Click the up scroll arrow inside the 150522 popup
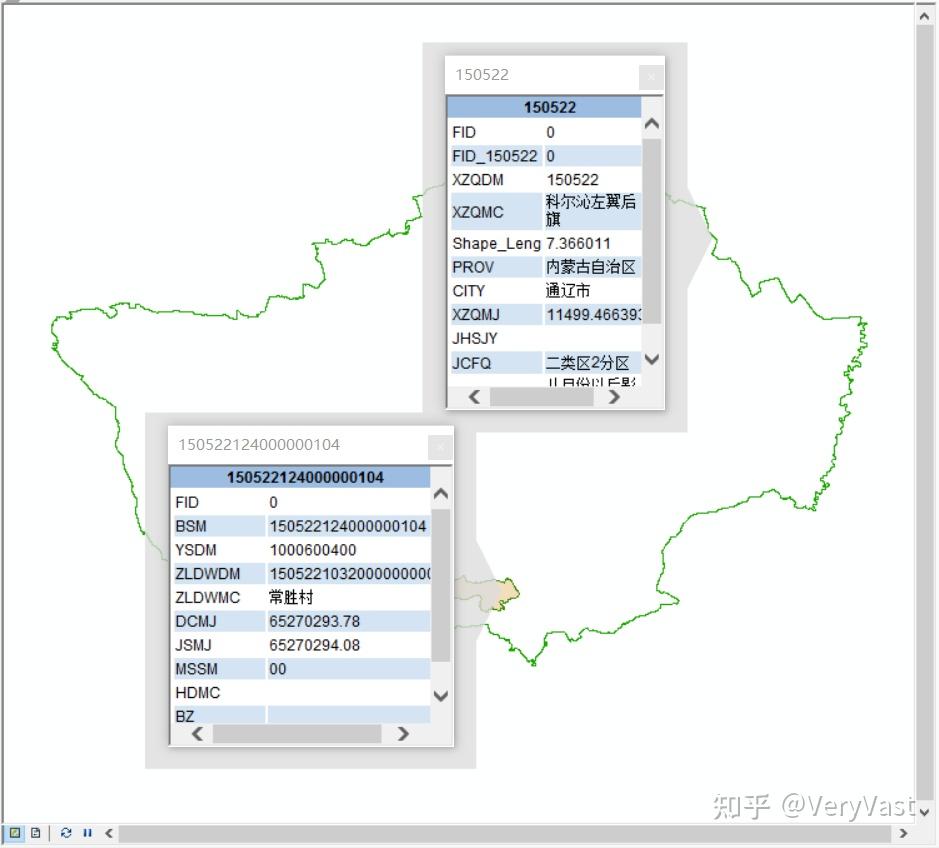Image resolution: width=939 pixels, height=848 pixels. (x=651, y=125)
